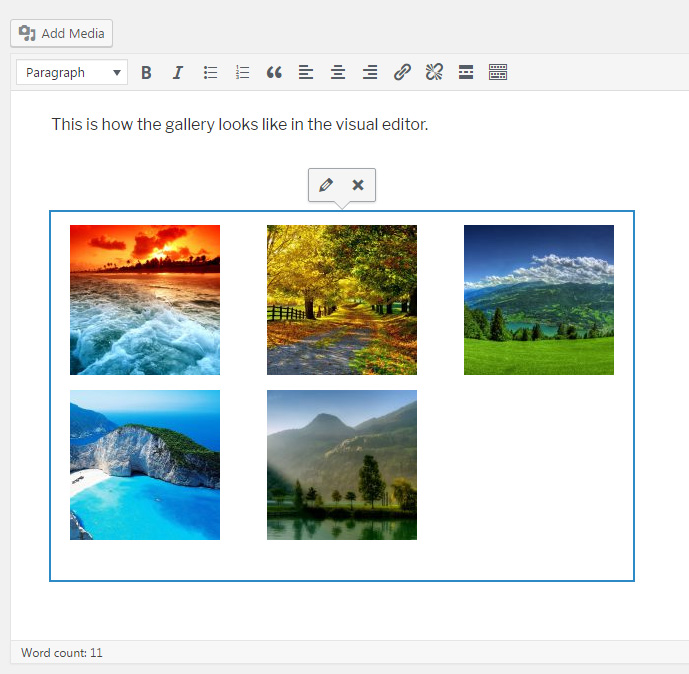This screenshot has width=689, height=674.
Task: Select the sunset ocean waves thumbnail
Action: click(145, 300)
